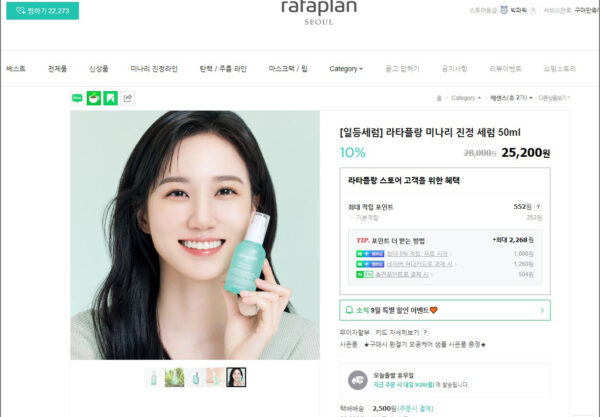Select the 신상품 menu item
Image resolution: width=600 pixels, height=417 pixels.
coord(99,69)
